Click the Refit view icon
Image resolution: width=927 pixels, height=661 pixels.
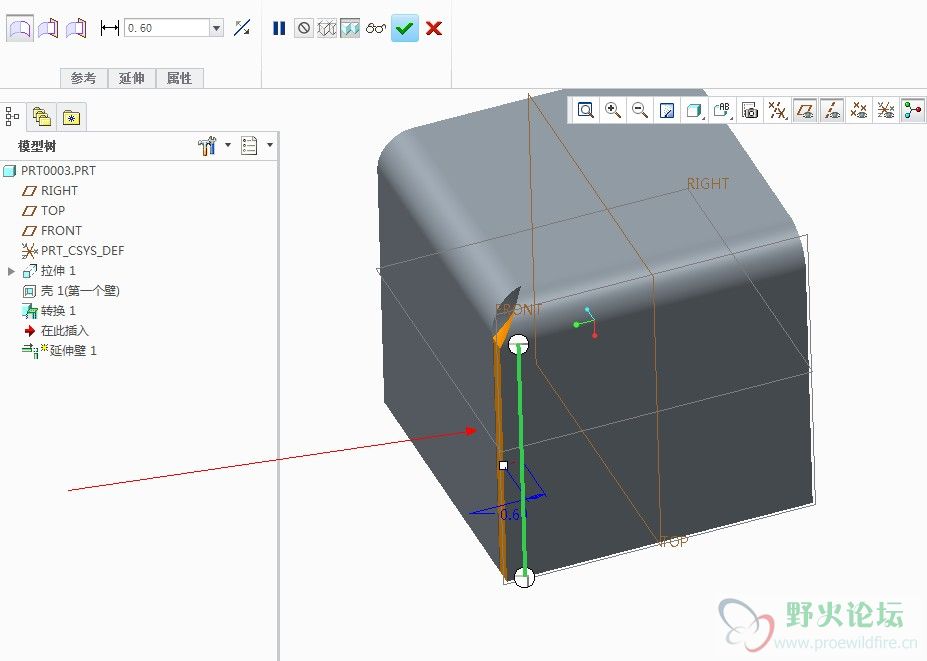pos(585,111)
